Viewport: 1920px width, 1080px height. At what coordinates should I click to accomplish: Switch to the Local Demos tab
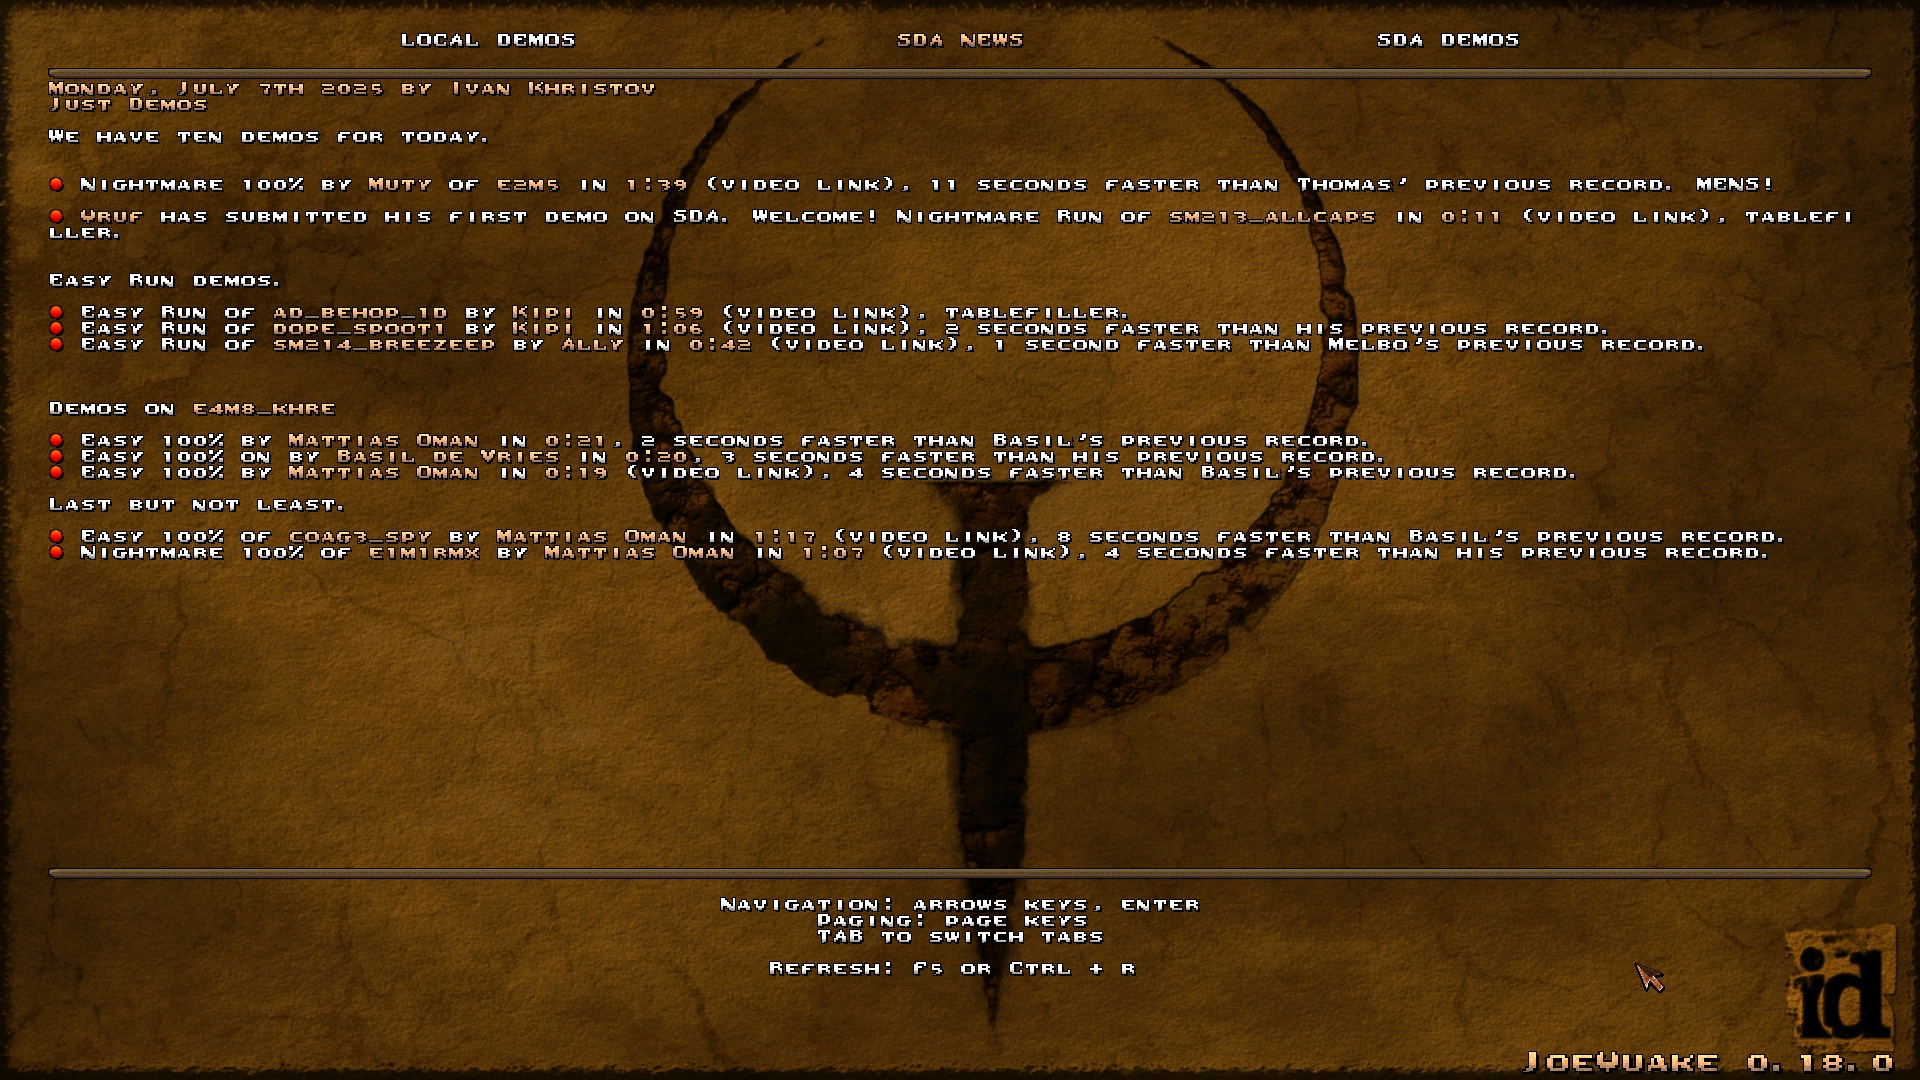pyautogui.click(x=488, y=40)
